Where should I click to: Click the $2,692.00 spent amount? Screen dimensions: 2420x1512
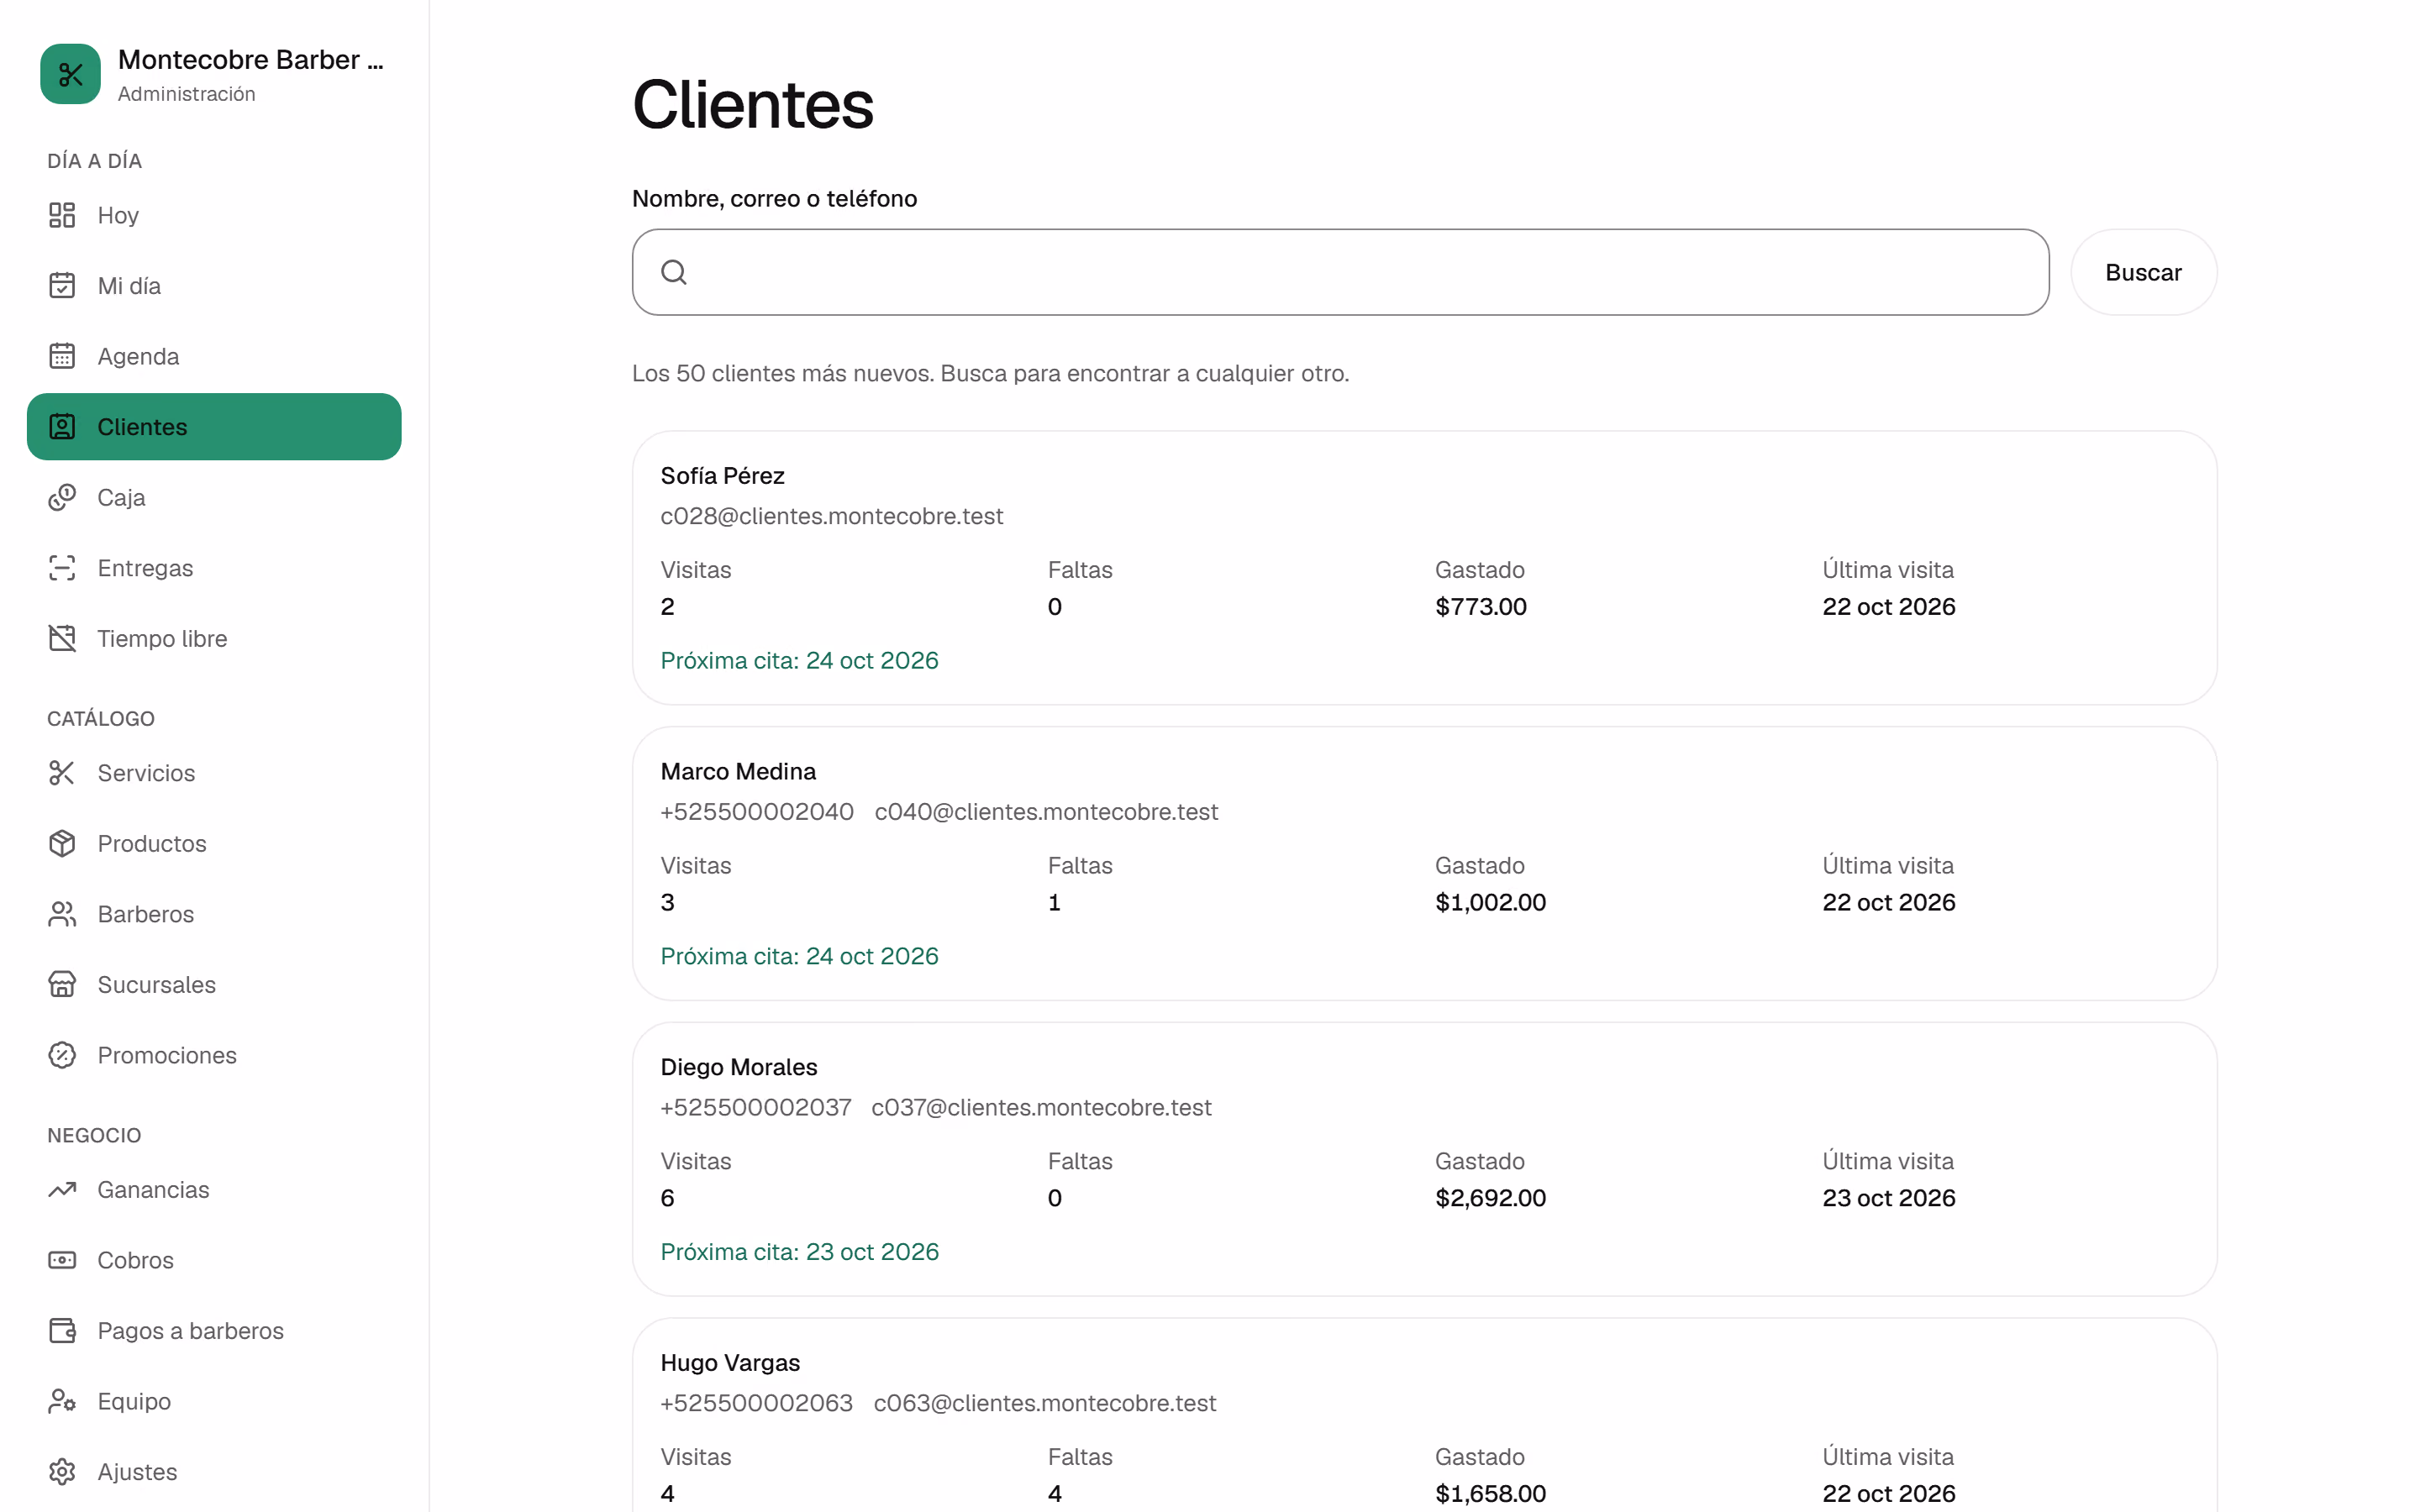1490,1198
